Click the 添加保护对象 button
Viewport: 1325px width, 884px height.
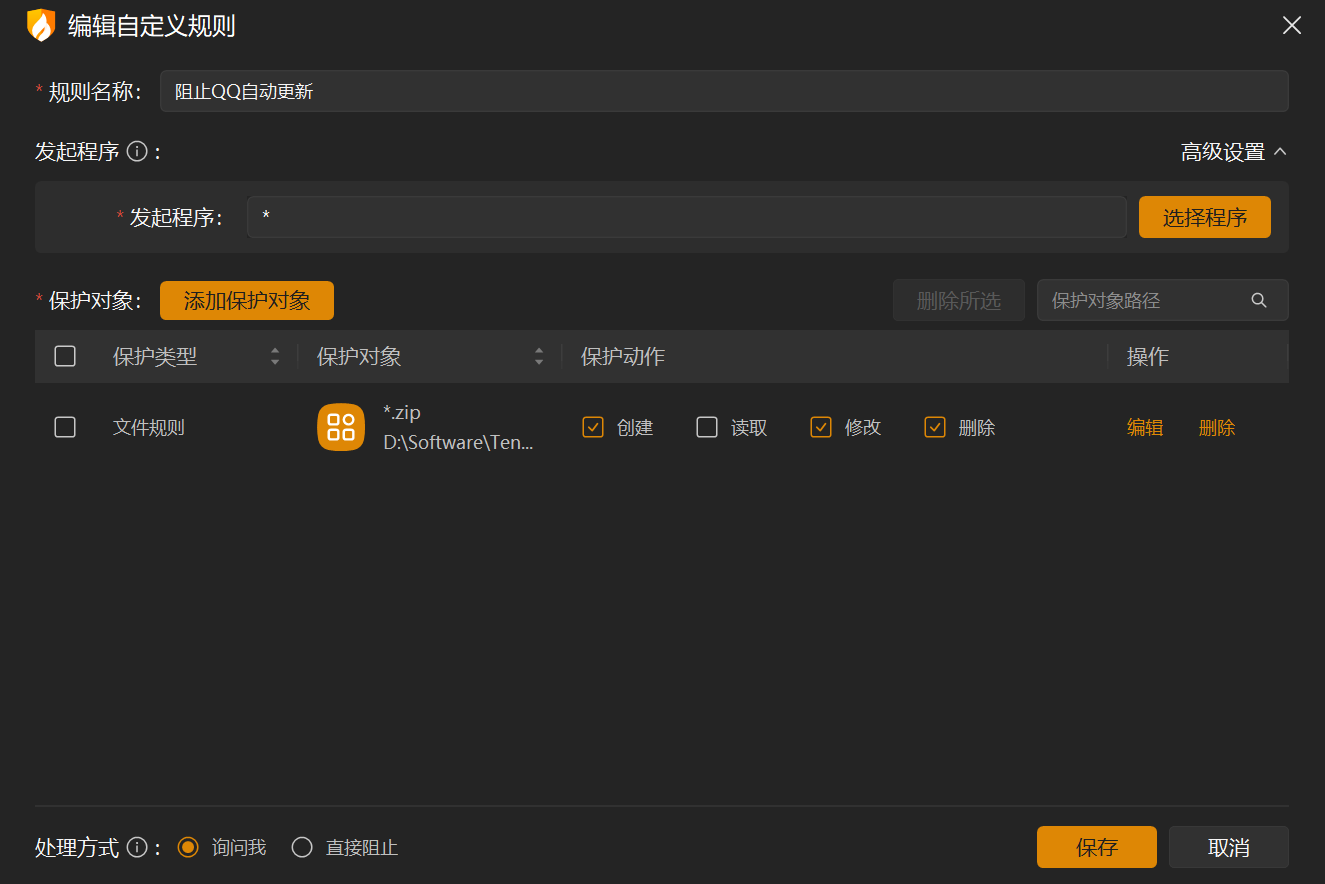247,301
